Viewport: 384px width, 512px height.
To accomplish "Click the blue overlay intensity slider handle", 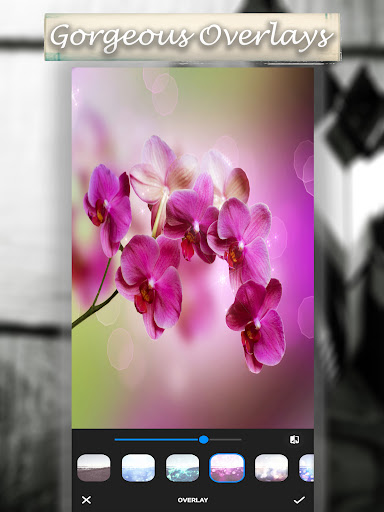I will pos(204,440).
